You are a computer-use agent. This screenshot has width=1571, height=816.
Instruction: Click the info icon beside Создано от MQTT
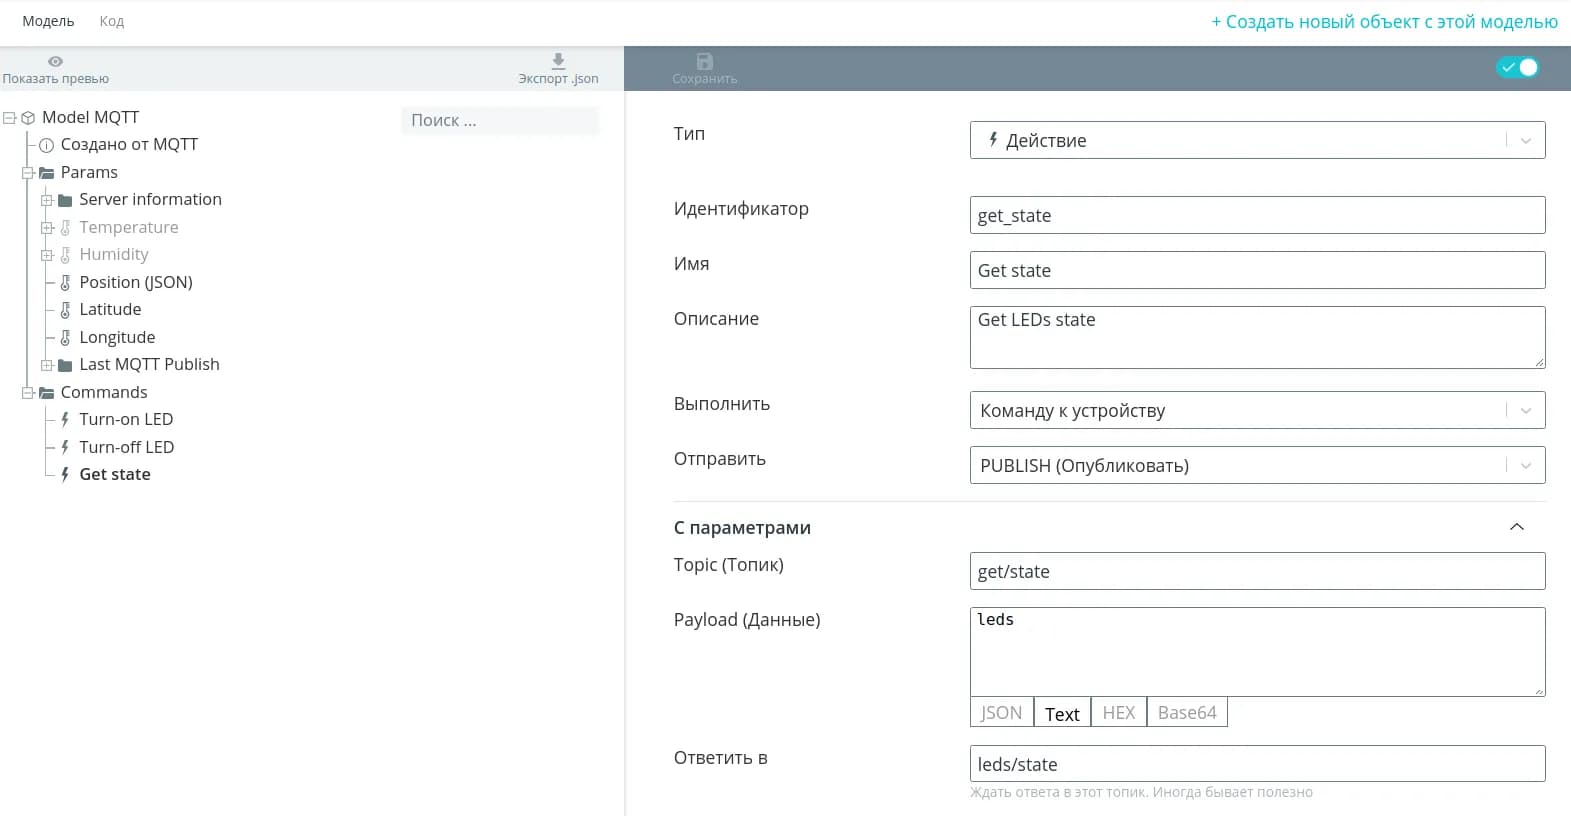[46, 145]
